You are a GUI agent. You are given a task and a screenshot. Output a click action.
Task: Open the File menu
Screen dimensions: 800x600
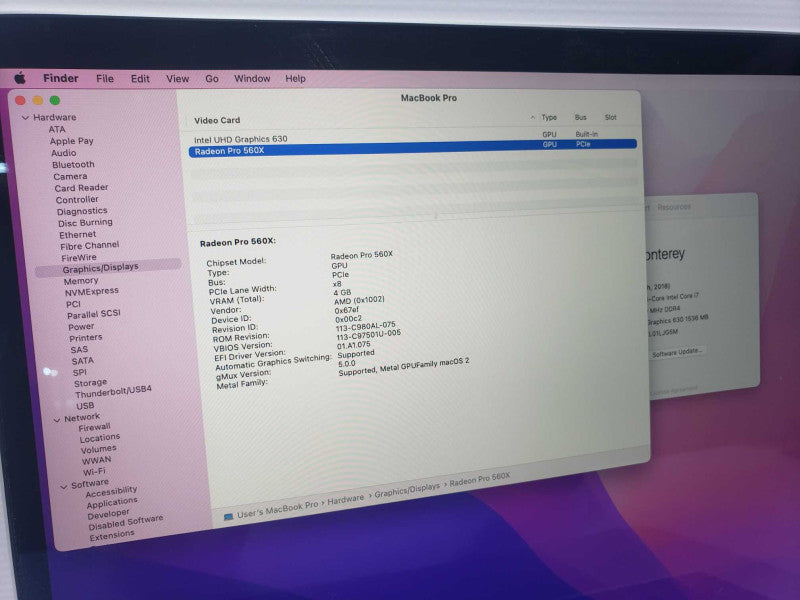coord(105,79)
